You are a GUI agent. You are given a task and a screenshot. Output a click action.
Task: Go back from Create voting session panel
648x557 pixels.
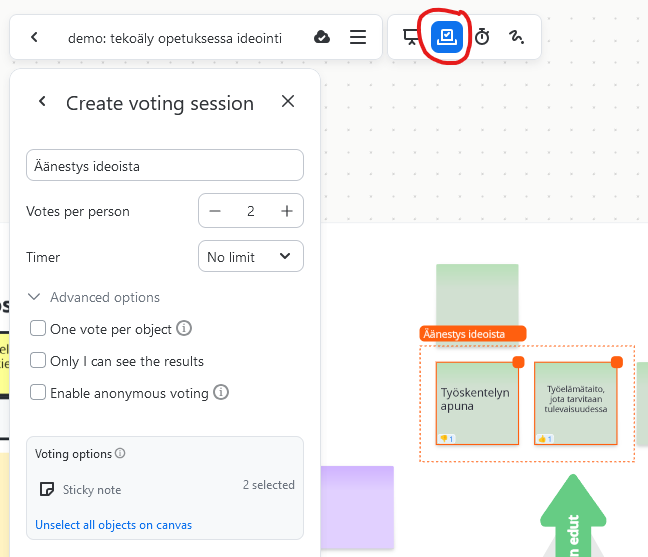click(42, 102)
